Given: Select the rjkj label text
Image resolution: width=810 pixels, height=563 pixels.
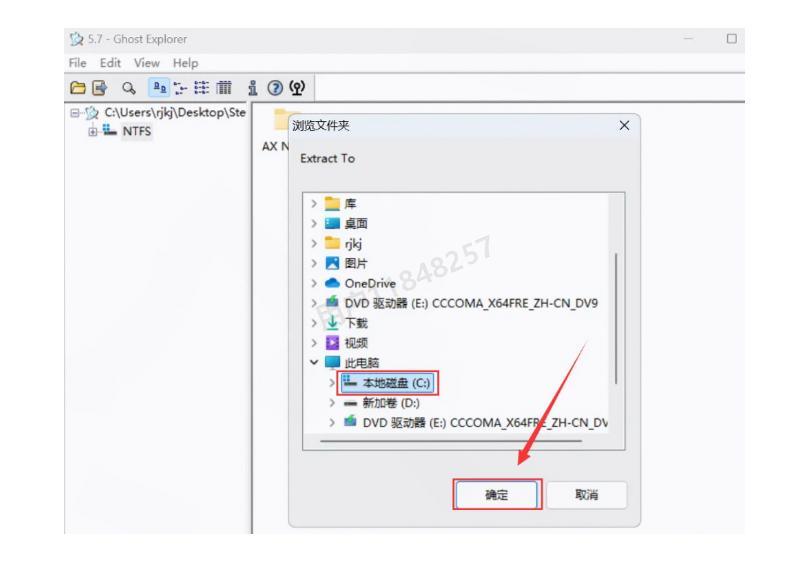Looking at the screenshot, I should point(353,243).
